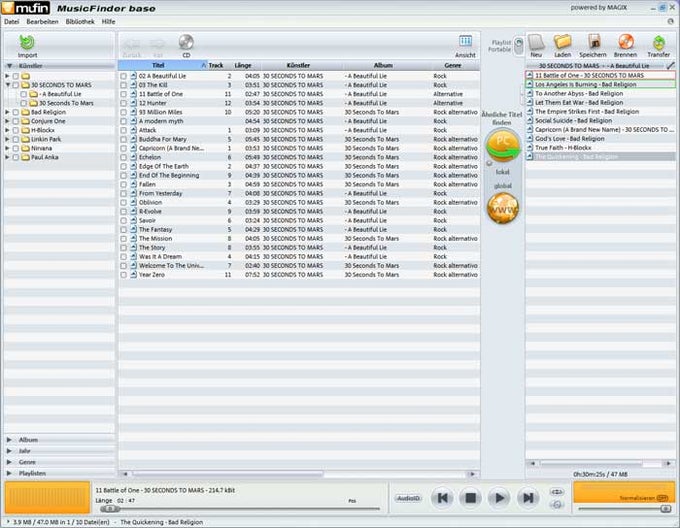Expand the Genre section

(9, 462)
